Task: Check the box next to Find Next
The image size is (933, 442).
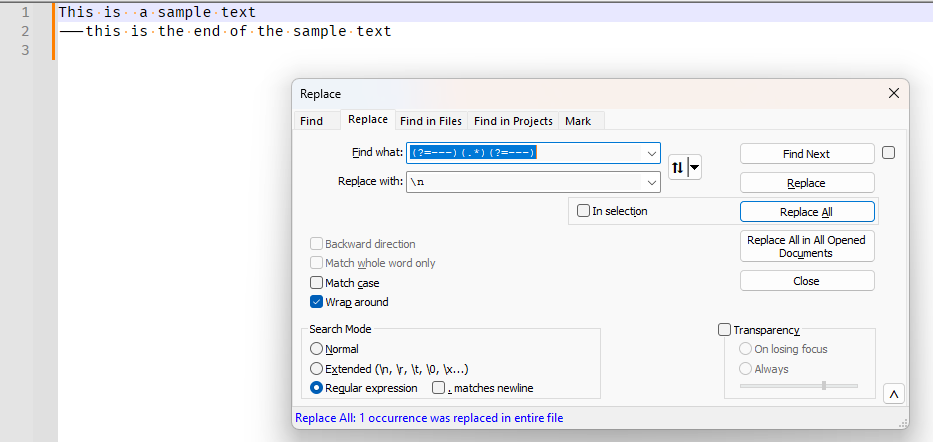Action: pos(888,153)
